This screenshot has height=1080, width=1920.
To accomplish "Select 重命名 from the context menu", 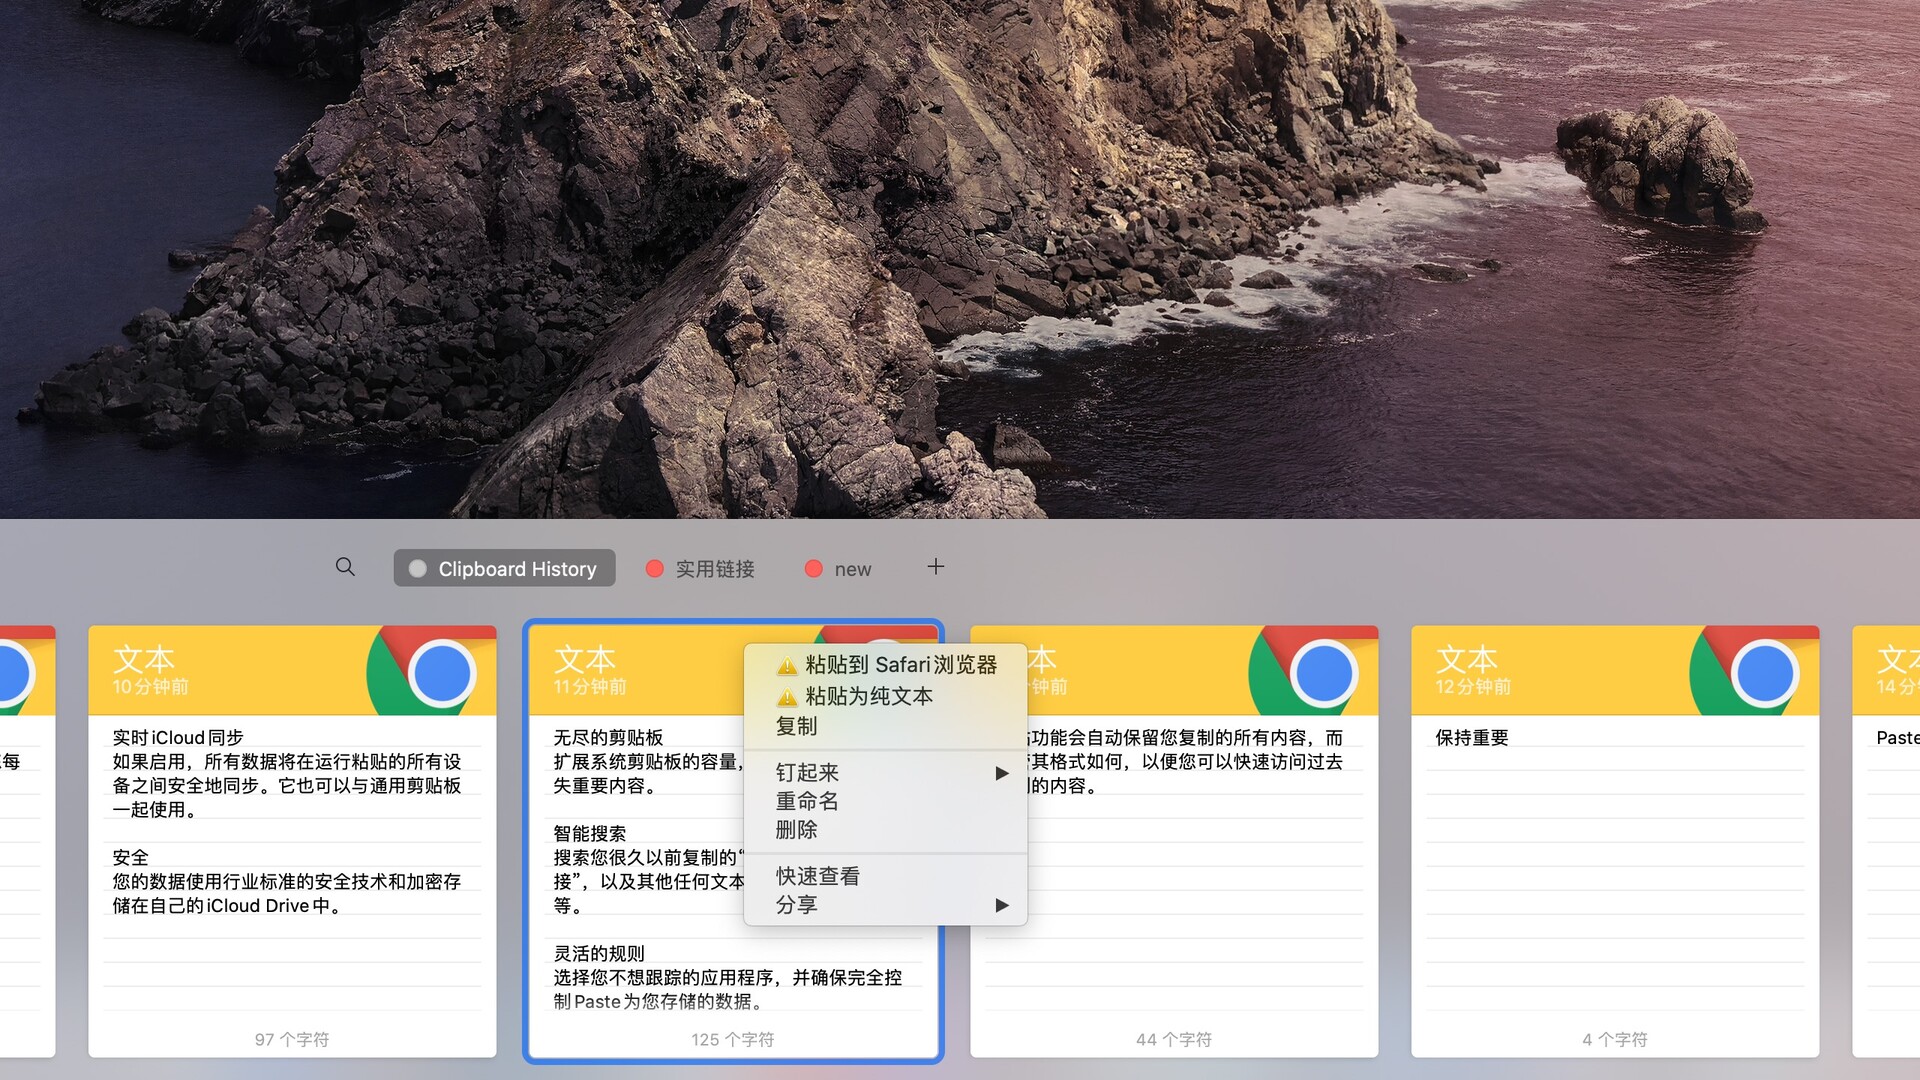I will [x=807, y=801].
